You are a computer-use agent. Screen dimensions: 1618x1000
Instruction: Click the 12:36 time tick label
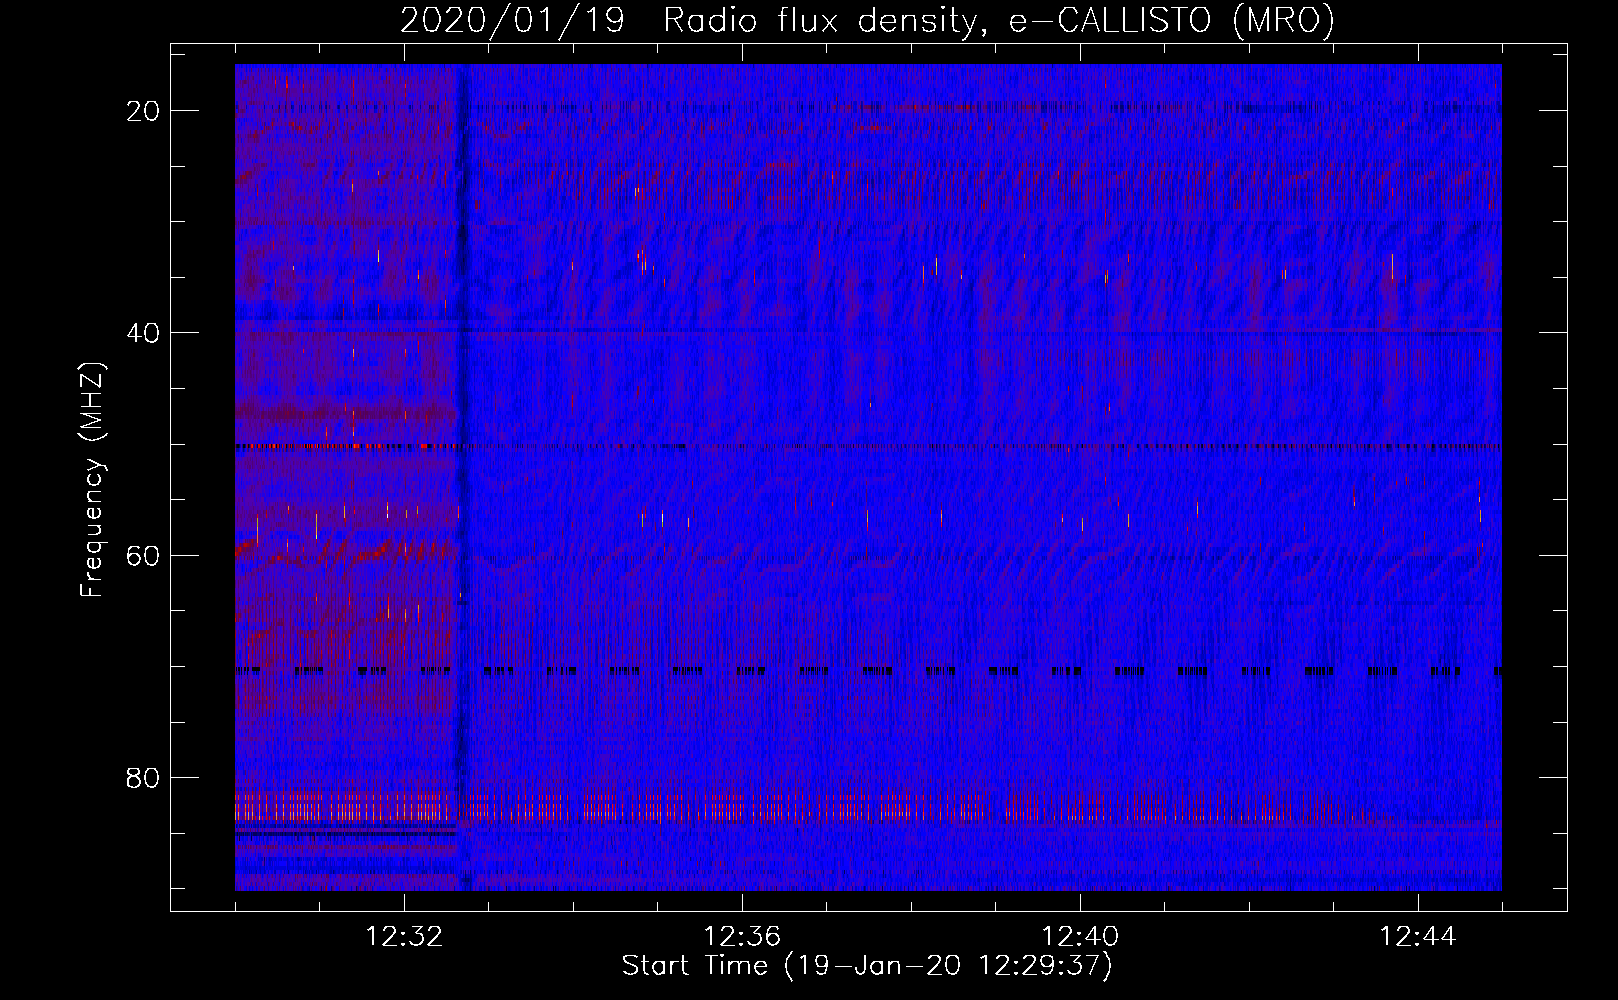click(x=742, y=937)
